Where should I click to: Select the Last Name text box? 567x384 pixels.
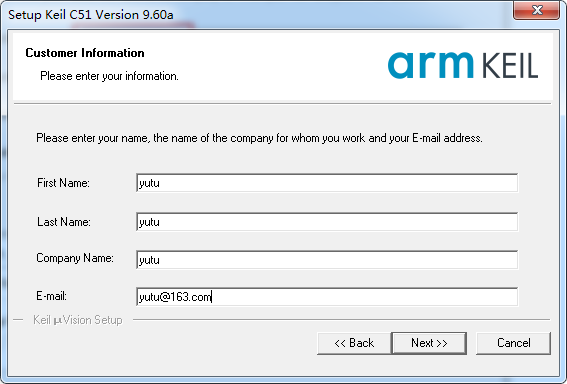(327, 222)
